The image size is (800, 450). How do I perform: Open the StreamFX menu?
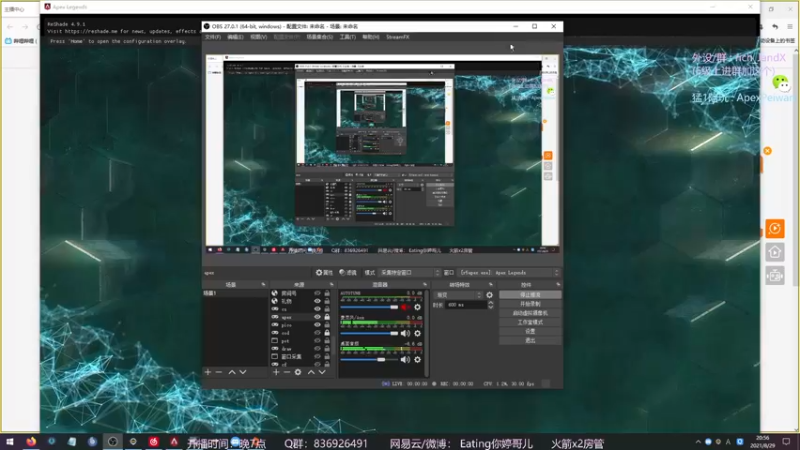pos(397,37)
